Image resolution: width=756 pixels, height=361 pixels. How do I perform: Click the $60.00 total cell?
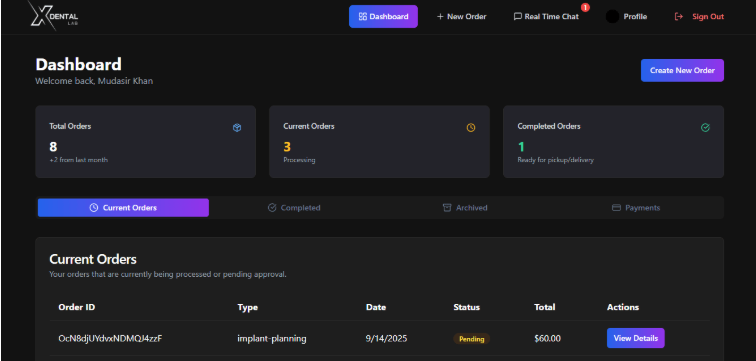547,338
